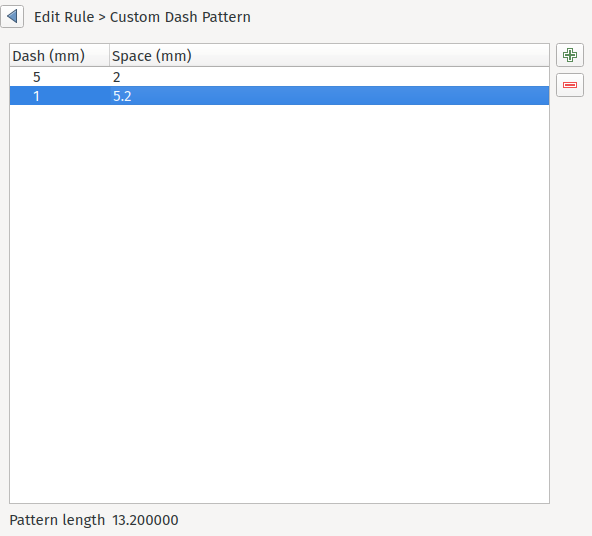Select the dash value 1 in highlighted row
Image resolution: width=592 pixels, height=536 pixels.
60,96
